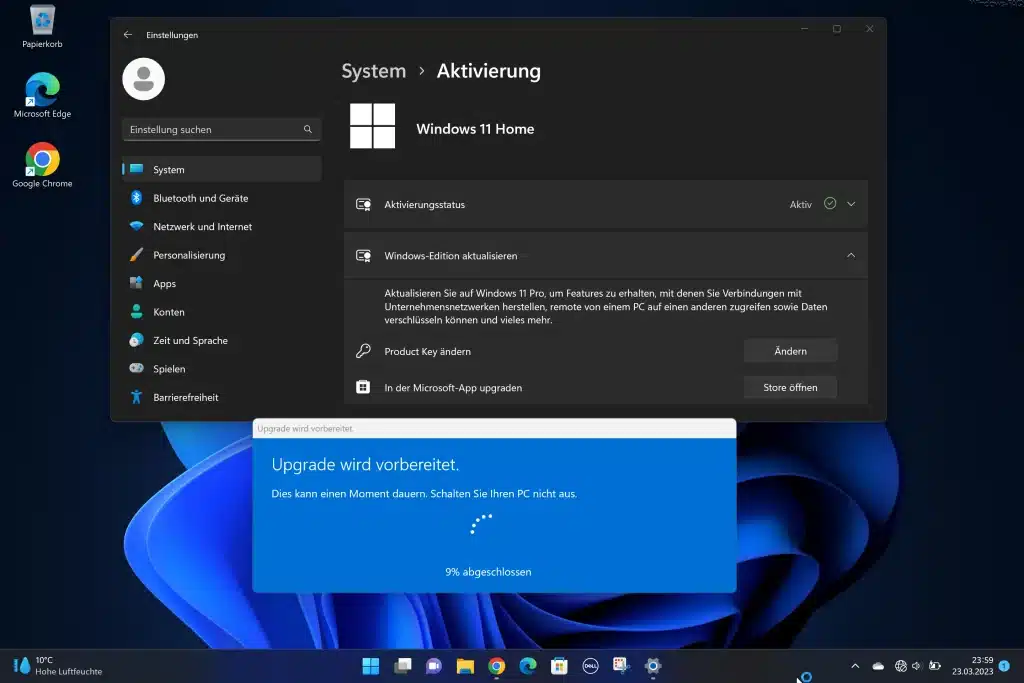
Task: Click the Microsoft Store bag icon in row
Action: pos(363,387)
